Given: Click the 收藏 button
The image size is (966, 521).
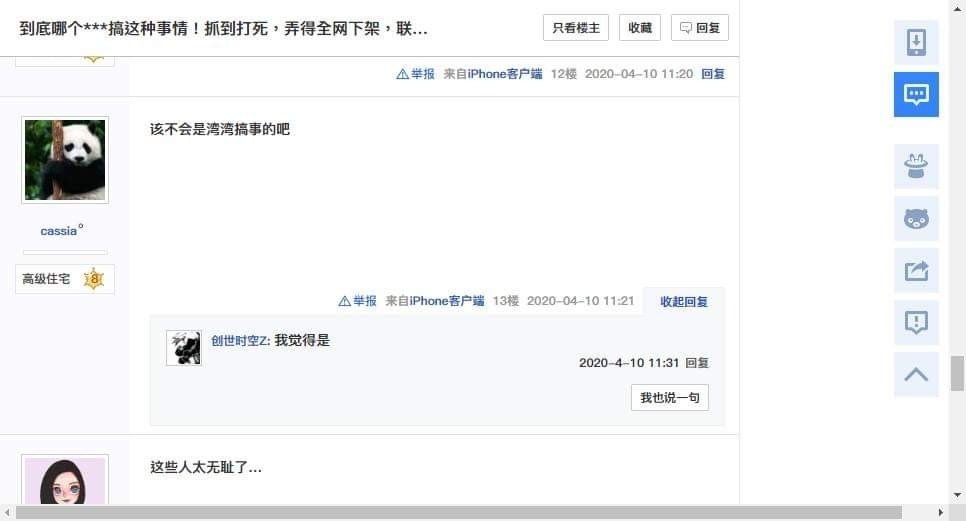Looking at the screenshot, I should coord(639,28).
